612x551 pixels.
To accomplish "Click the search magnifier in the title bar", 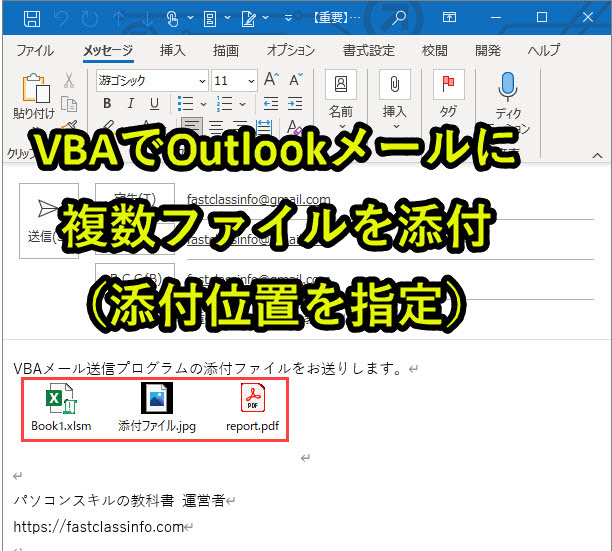I will [x=399, y=18].
